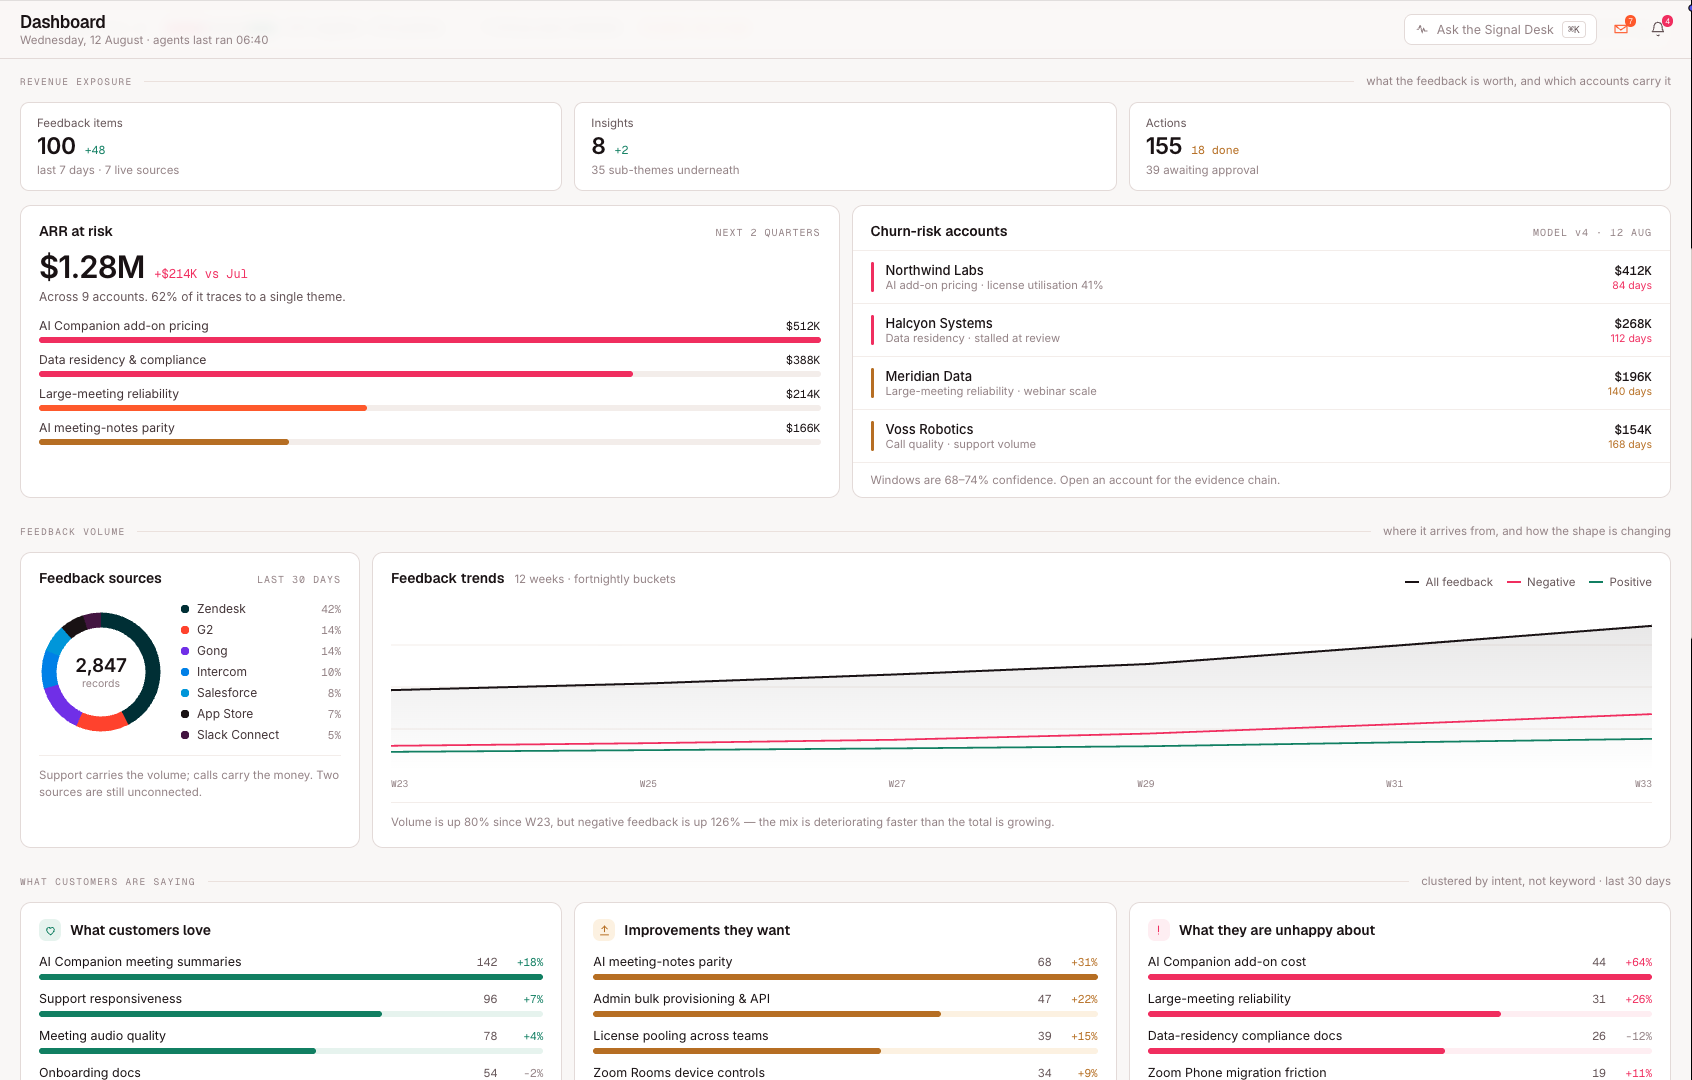The height and width of the screenshot is (1080, 1692).
Task: Toggle the Positive series in trends legend
Action: pos(1620,582)
